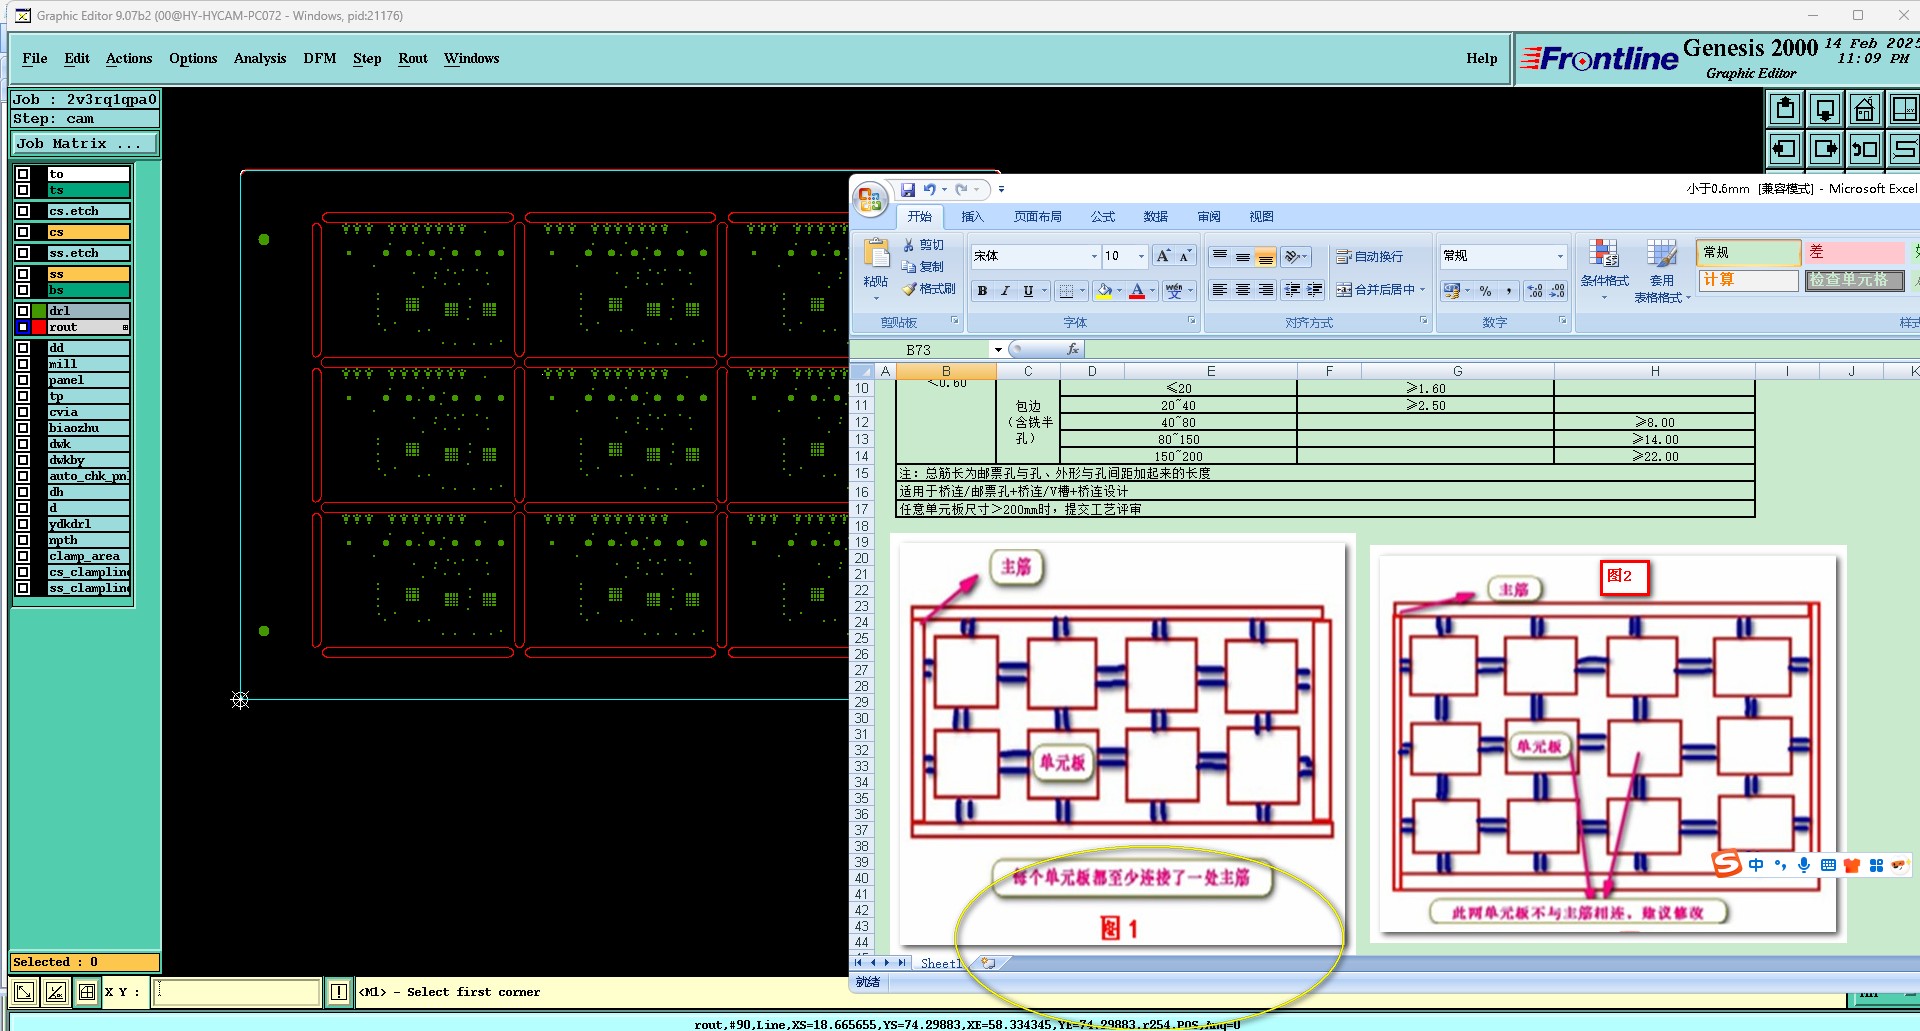Select the green-highlighted Normal cell style

coord(1747,253)
